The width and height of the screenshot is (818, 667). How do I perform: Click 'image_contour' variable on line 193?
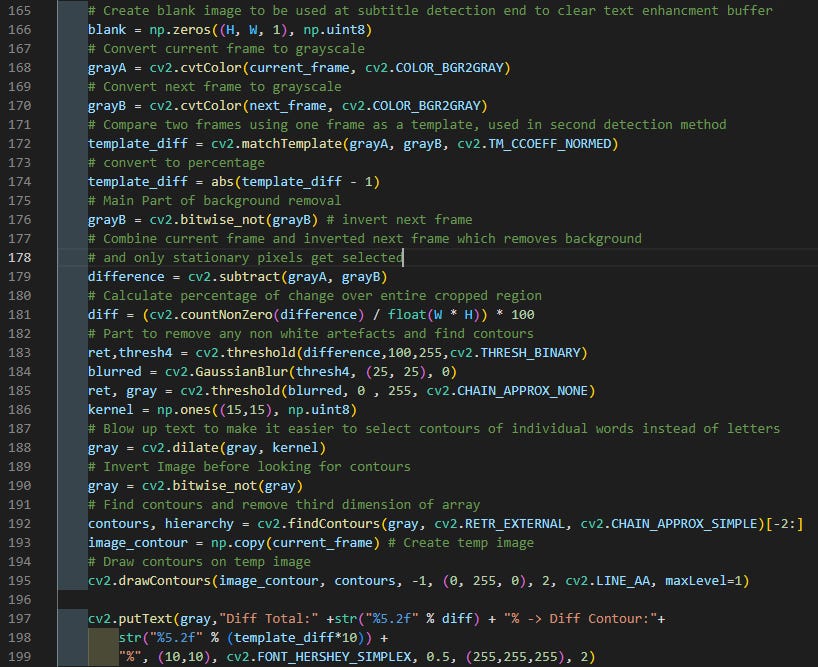point(138,543)
